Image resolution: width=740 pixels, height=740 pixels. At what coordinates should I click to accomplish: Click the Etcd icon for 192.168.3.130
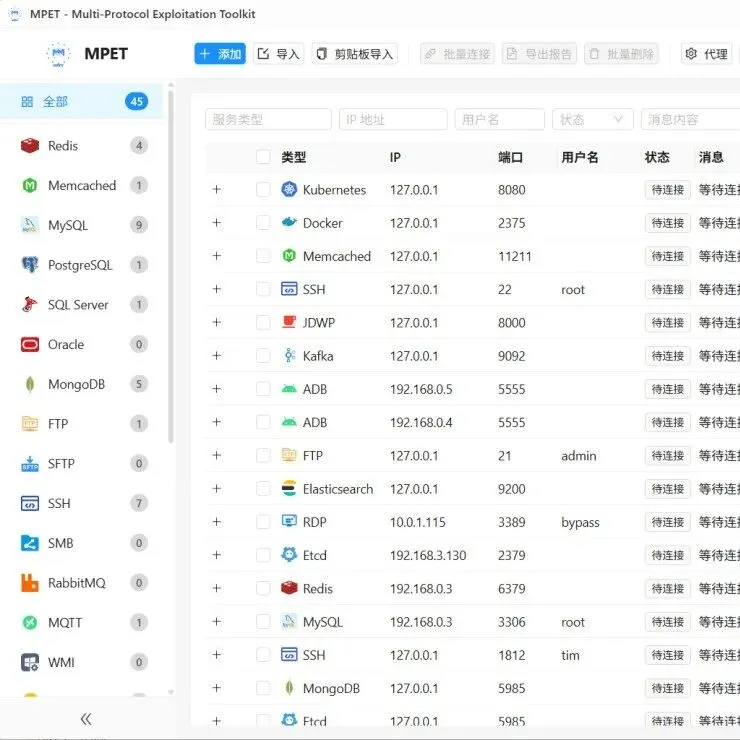[289, 555]
